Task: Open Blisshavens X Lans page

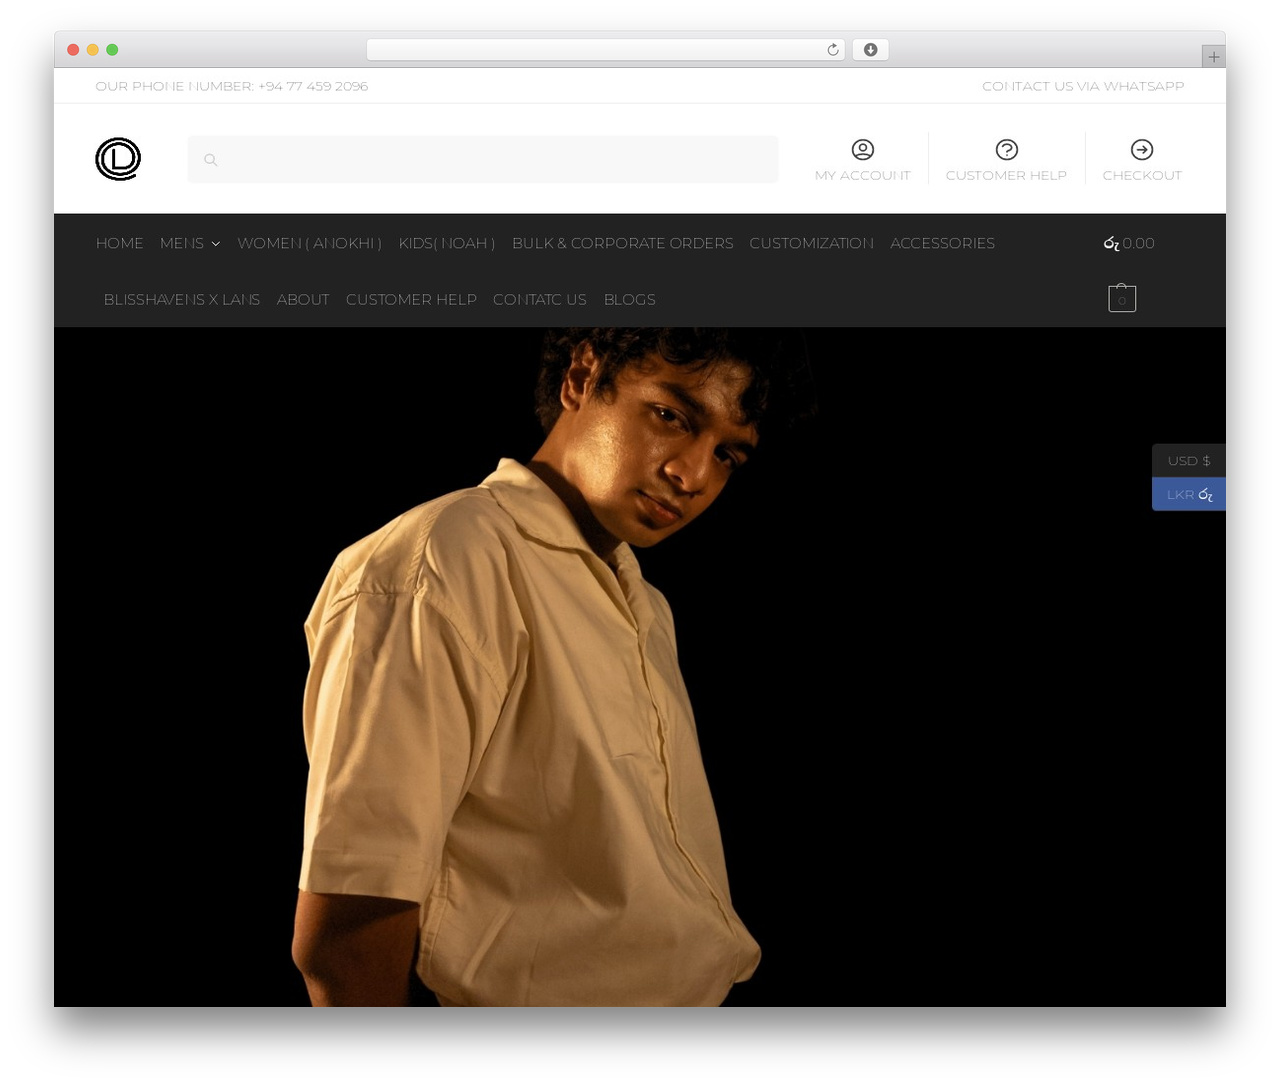Action: (x=182, y=299)
